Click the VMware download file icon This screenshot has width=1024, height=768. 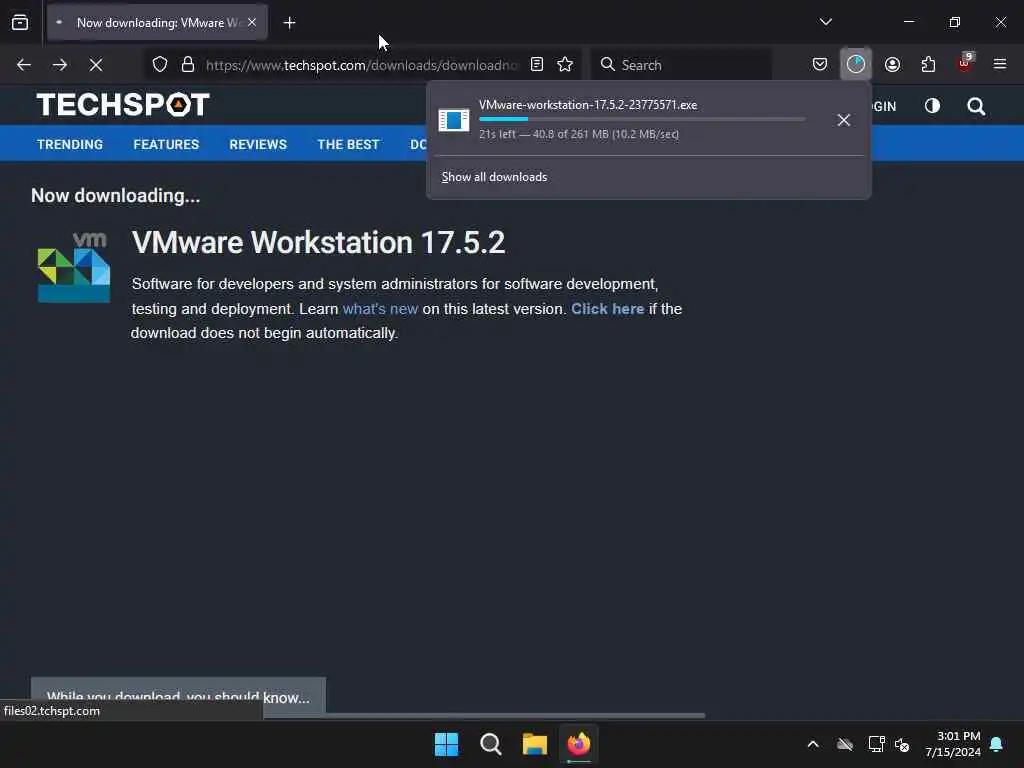(454, 120)
